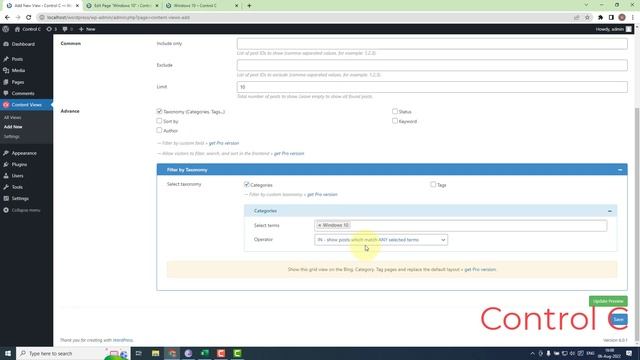Screen dimensions: 640x360
Task: Open the Windows Start menu
Action: point(8,353)
